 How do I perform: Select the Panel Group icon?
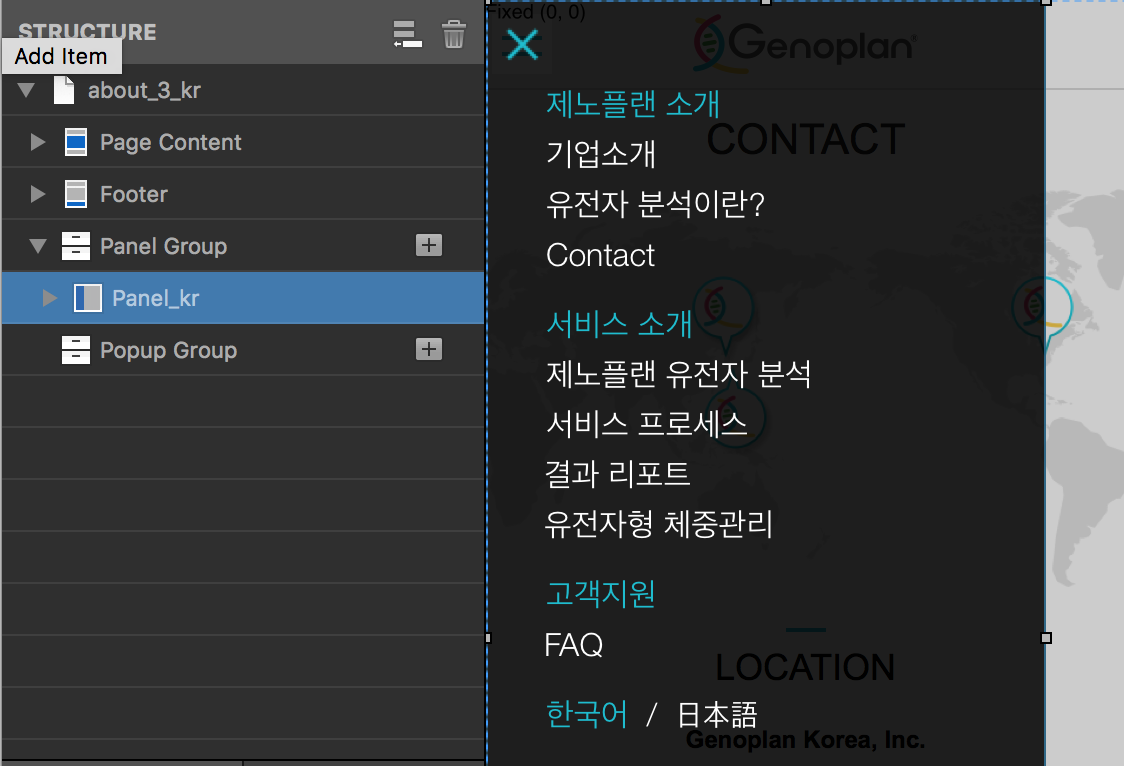(76, 246)
